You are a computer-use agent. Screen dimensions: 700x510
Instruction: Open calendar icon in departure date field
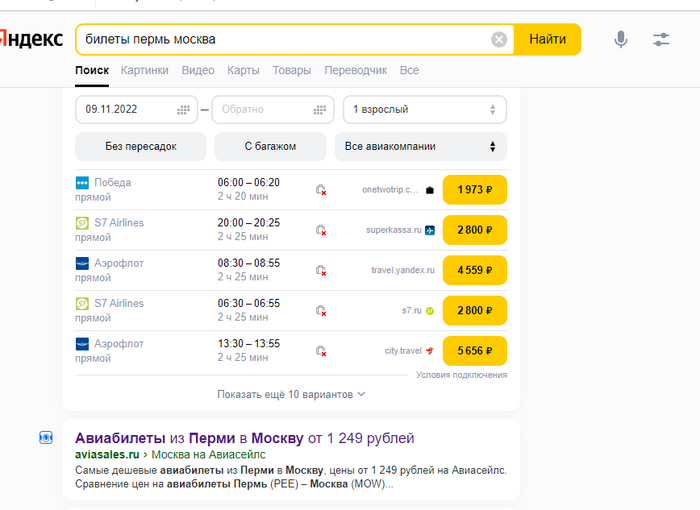click(x=183, y=109)
